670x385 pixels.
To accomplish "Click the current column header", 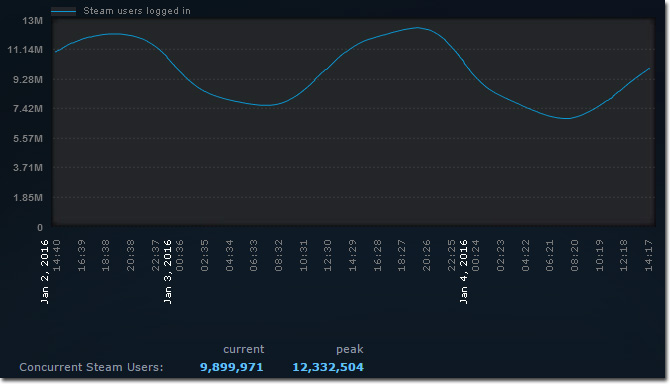I will pos(244,350).
